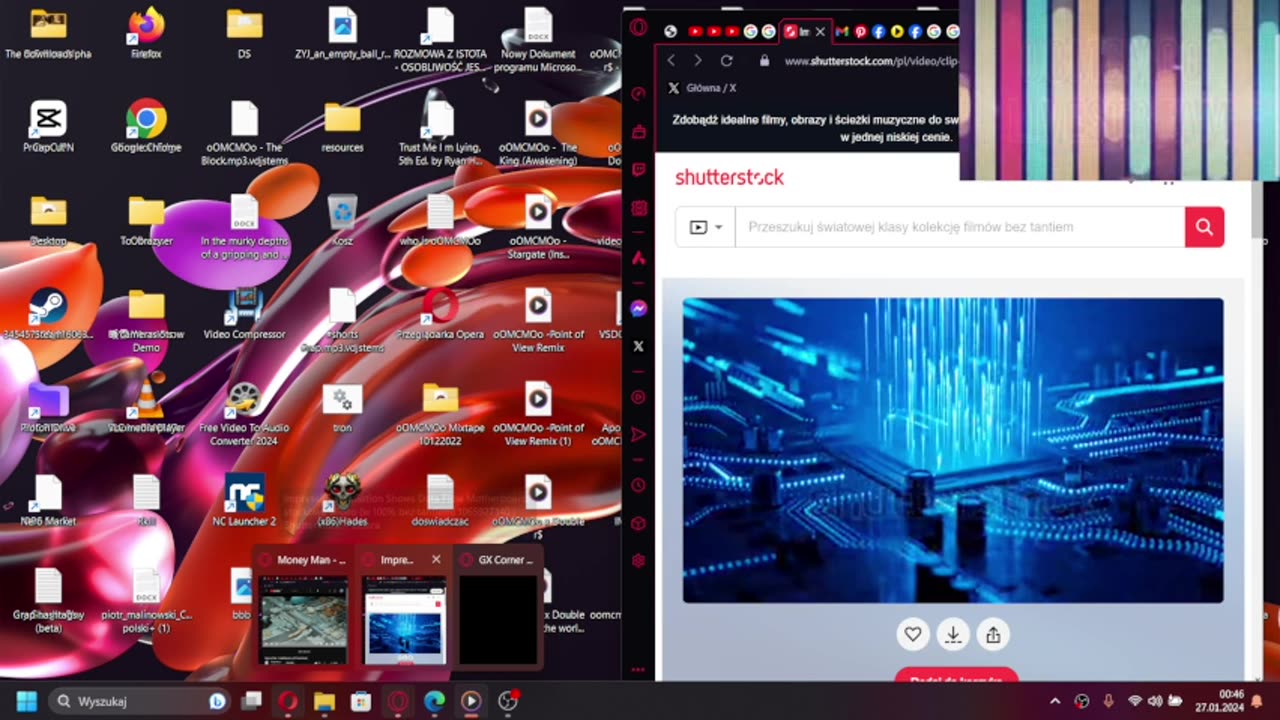1280x720 pixels.
Task: Open the Aria AI icon in sidebar
Action: [638, 258]
